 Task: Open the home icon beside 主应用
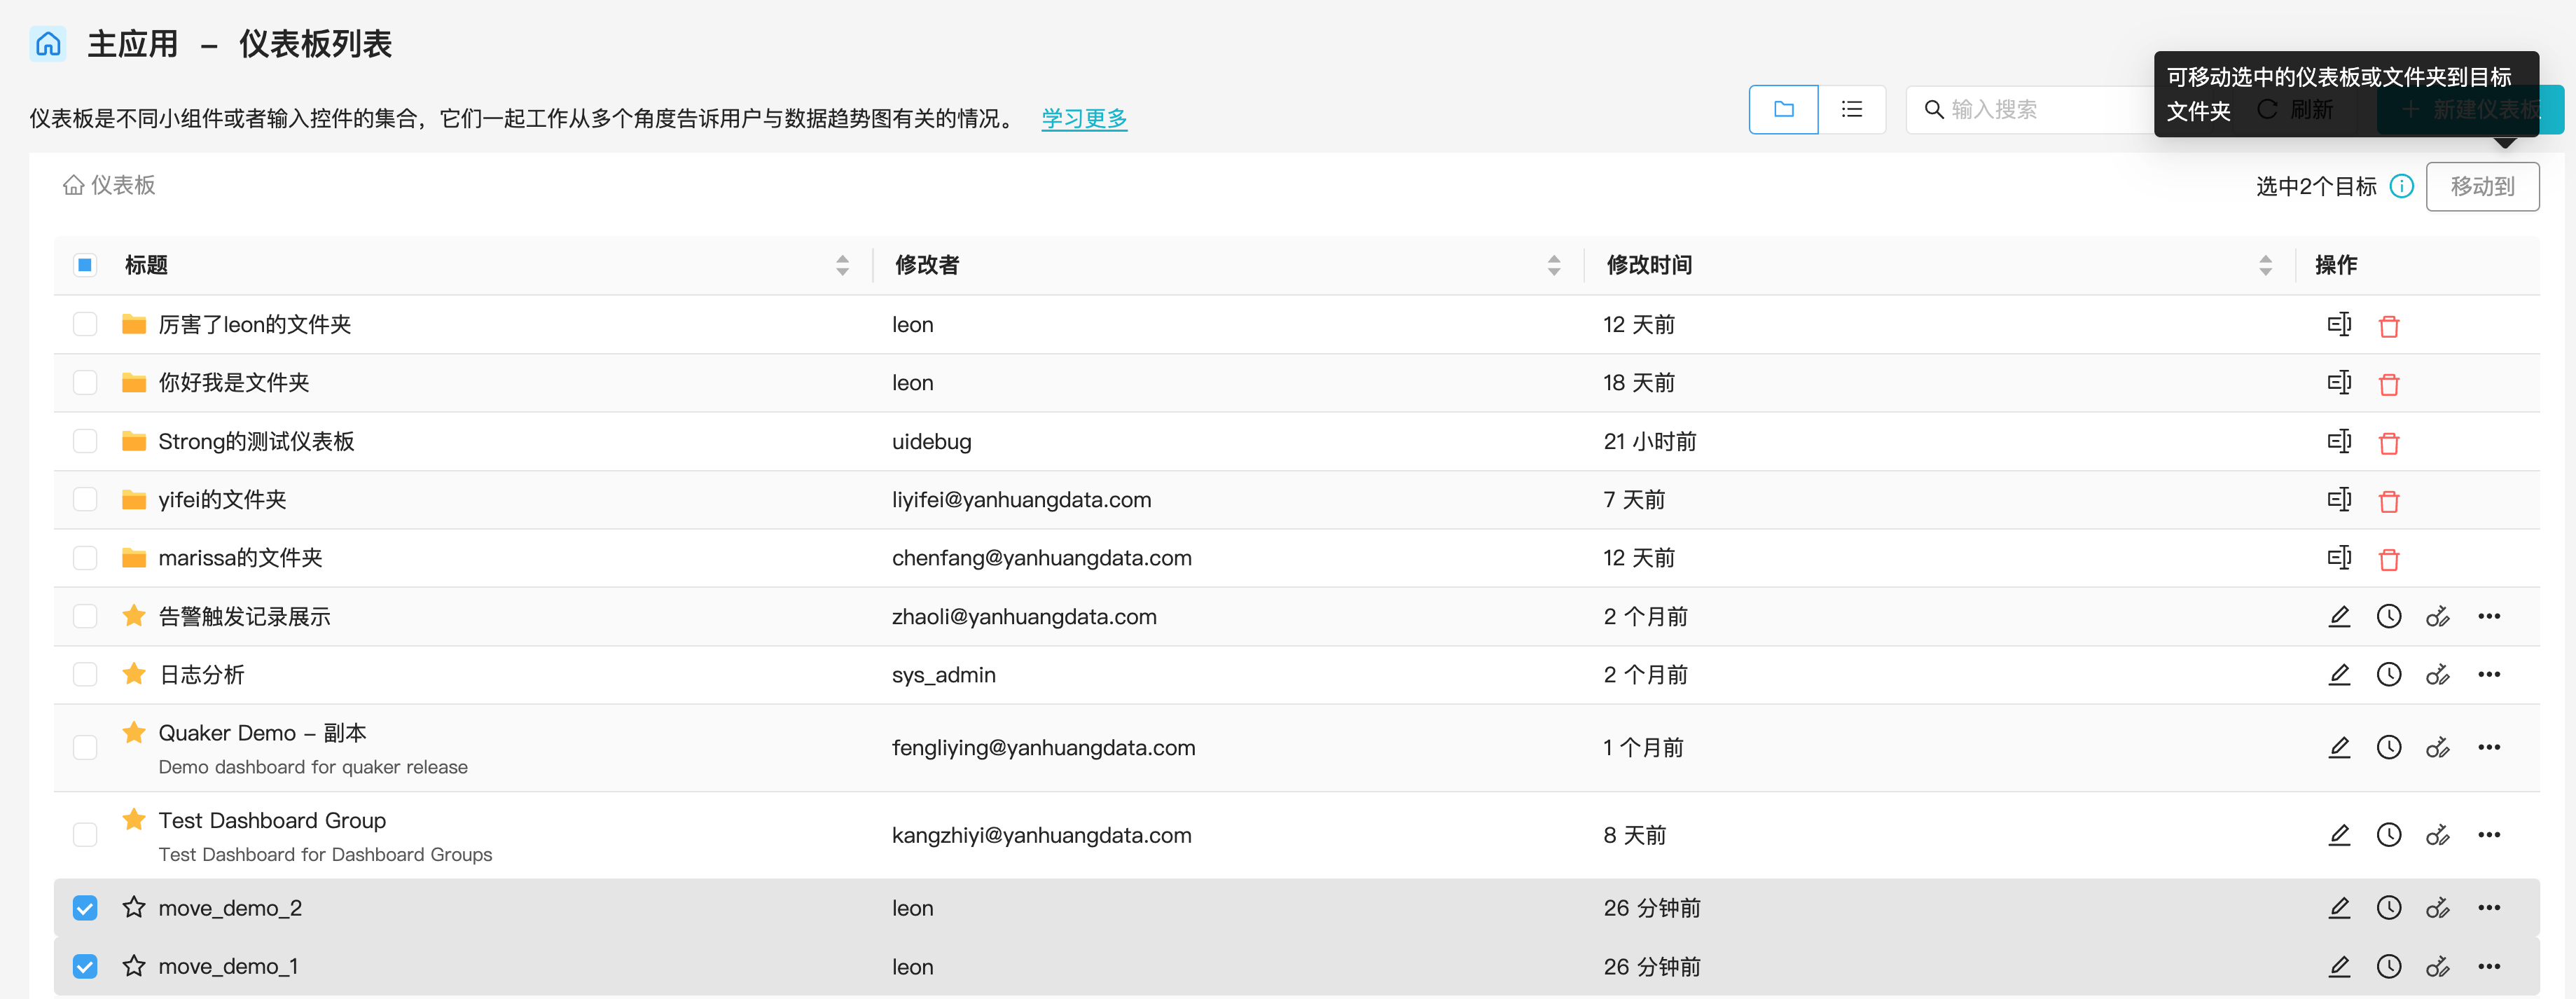48,44
